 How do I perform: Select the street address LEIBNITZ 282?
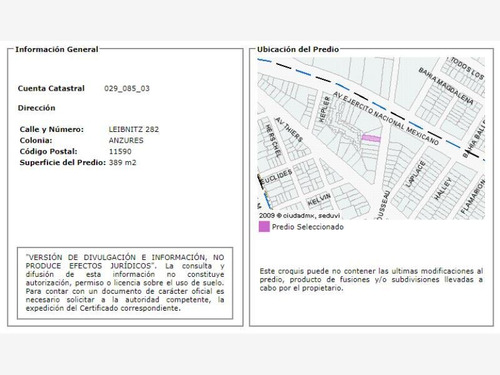pos(134,129)
